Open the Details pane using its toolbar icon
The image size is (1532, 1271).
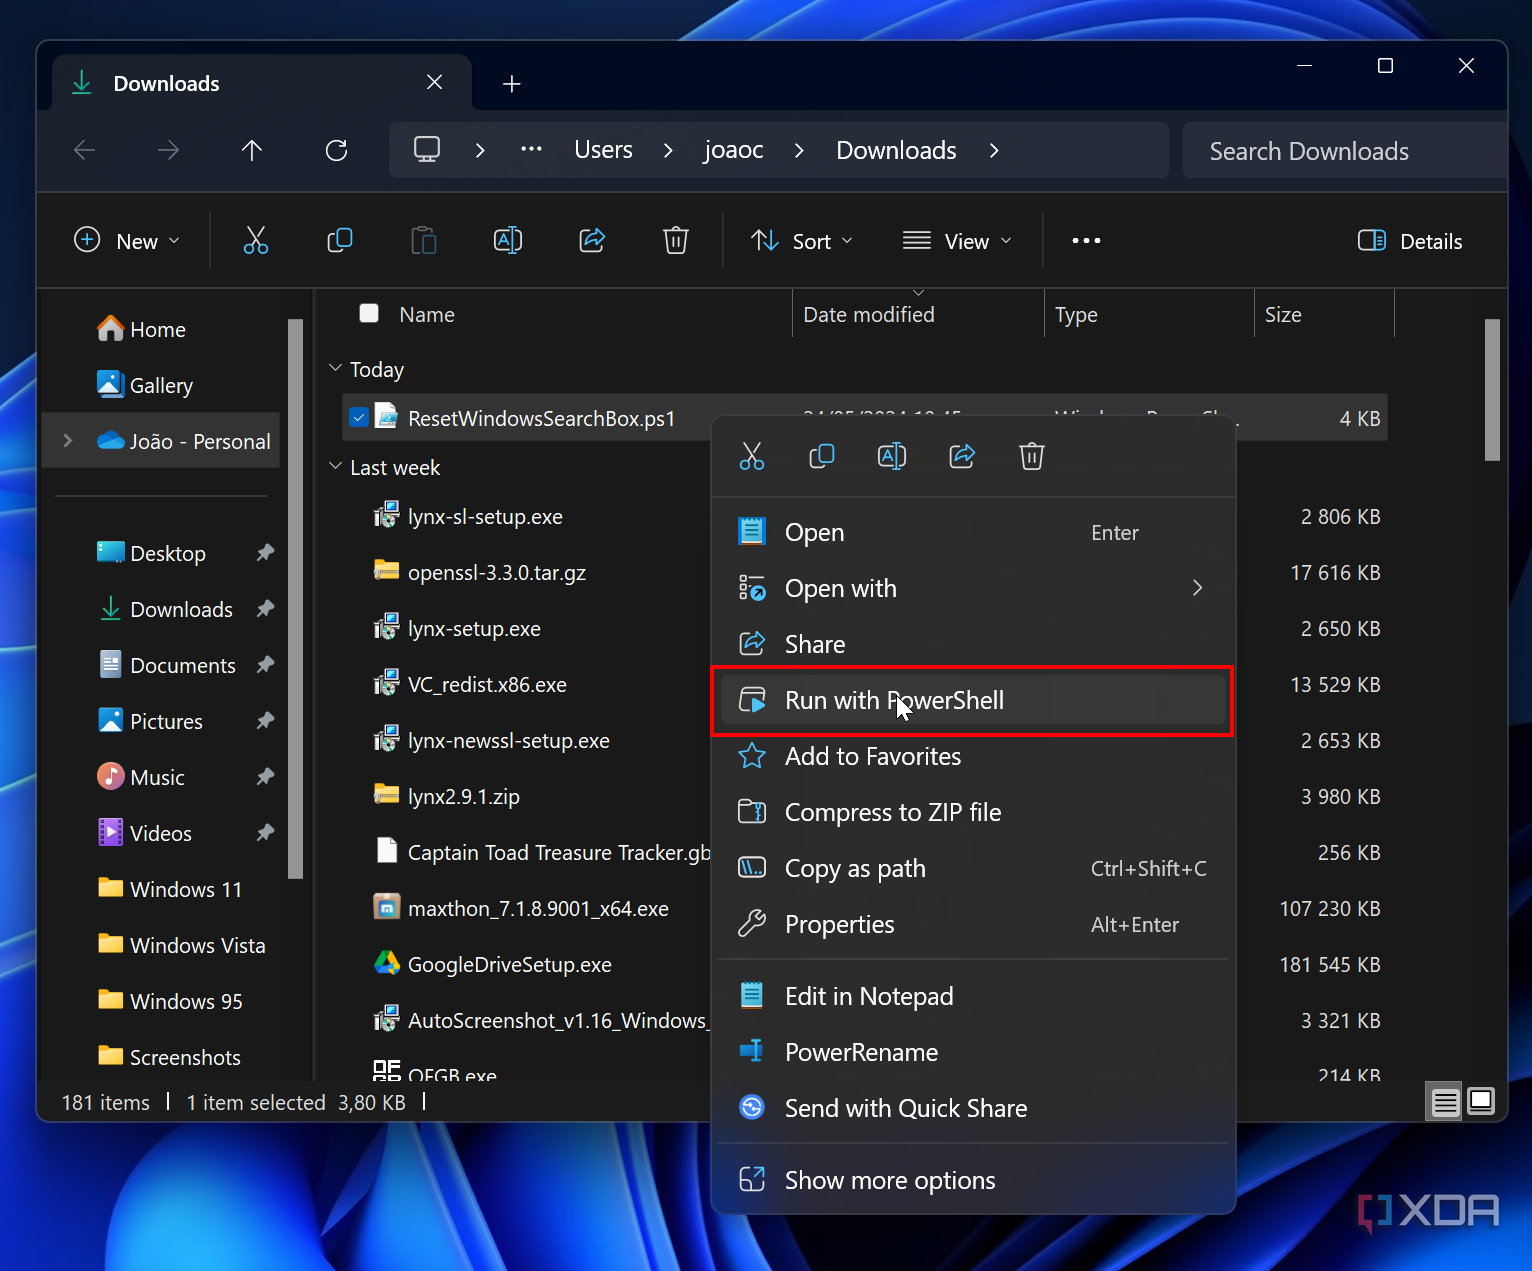pyautogui.click(x=1409, y=240)
